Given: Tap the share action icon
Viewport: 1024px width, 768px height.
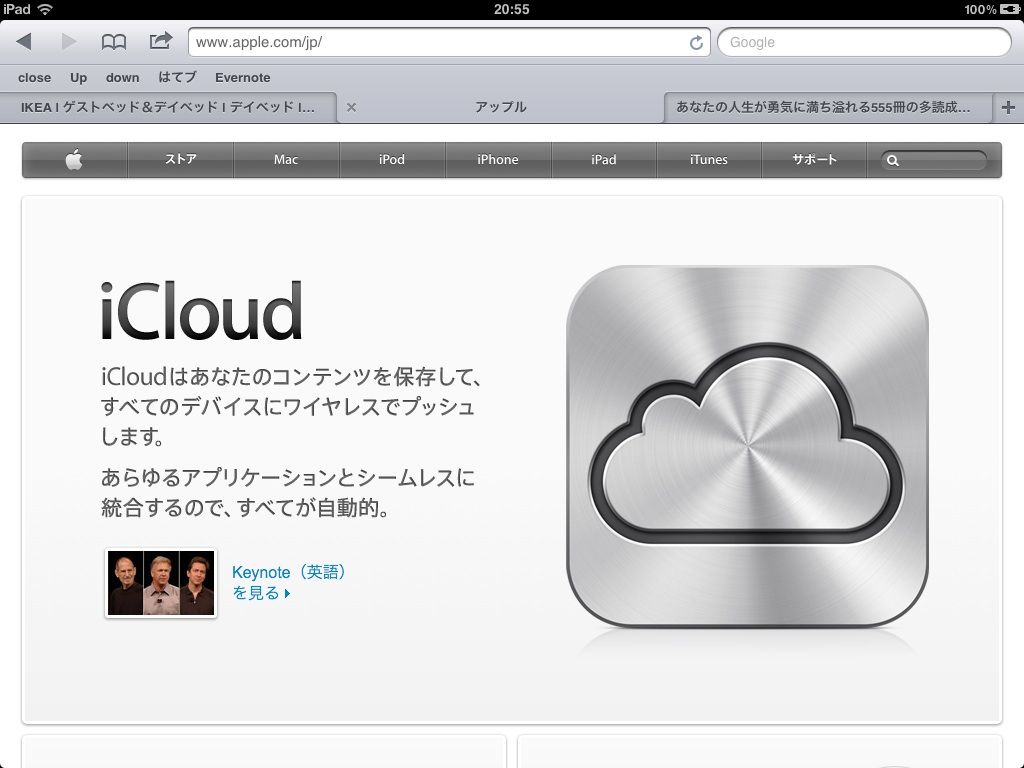Looking at the screenshot, I should click(161, 41).
